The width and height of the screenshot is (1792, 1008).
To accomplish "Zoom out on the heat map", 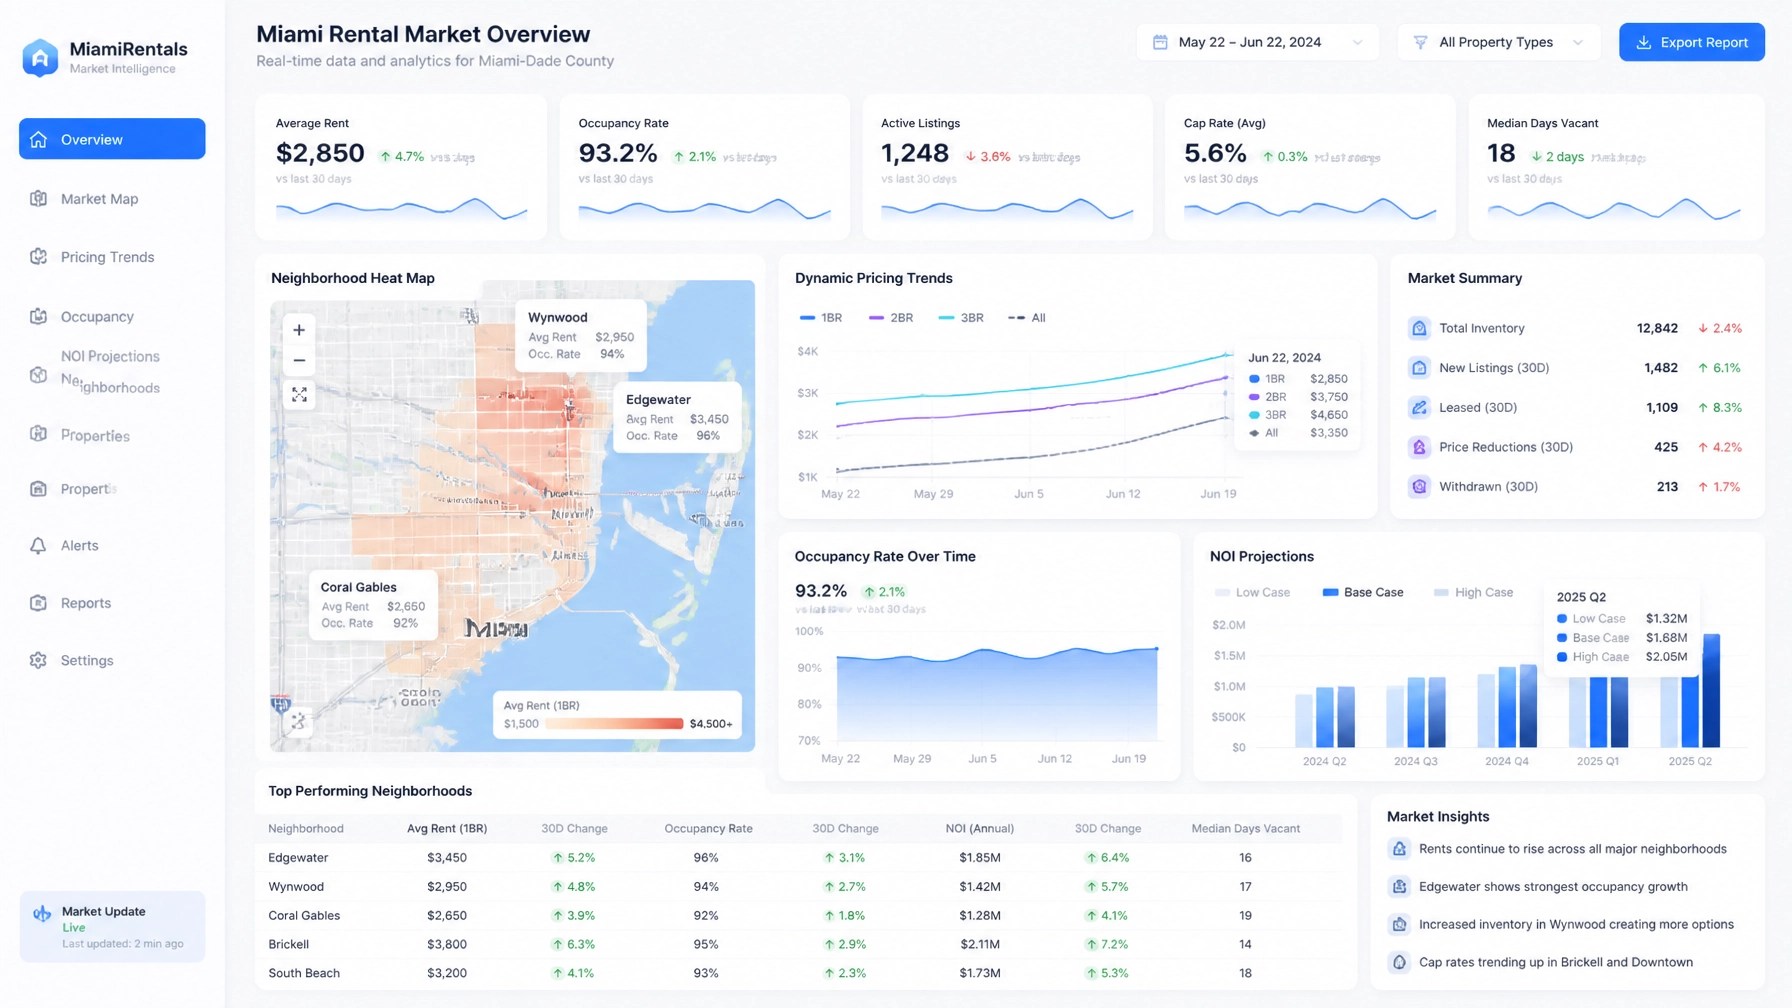I will [x=299, y=360].
